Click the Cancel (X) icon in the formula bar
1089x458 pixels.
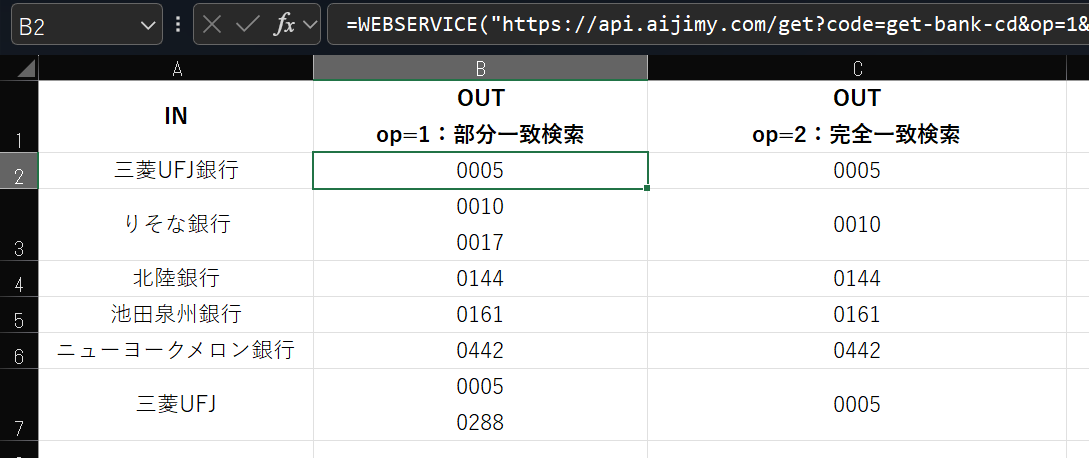click(x=212, y=25)
